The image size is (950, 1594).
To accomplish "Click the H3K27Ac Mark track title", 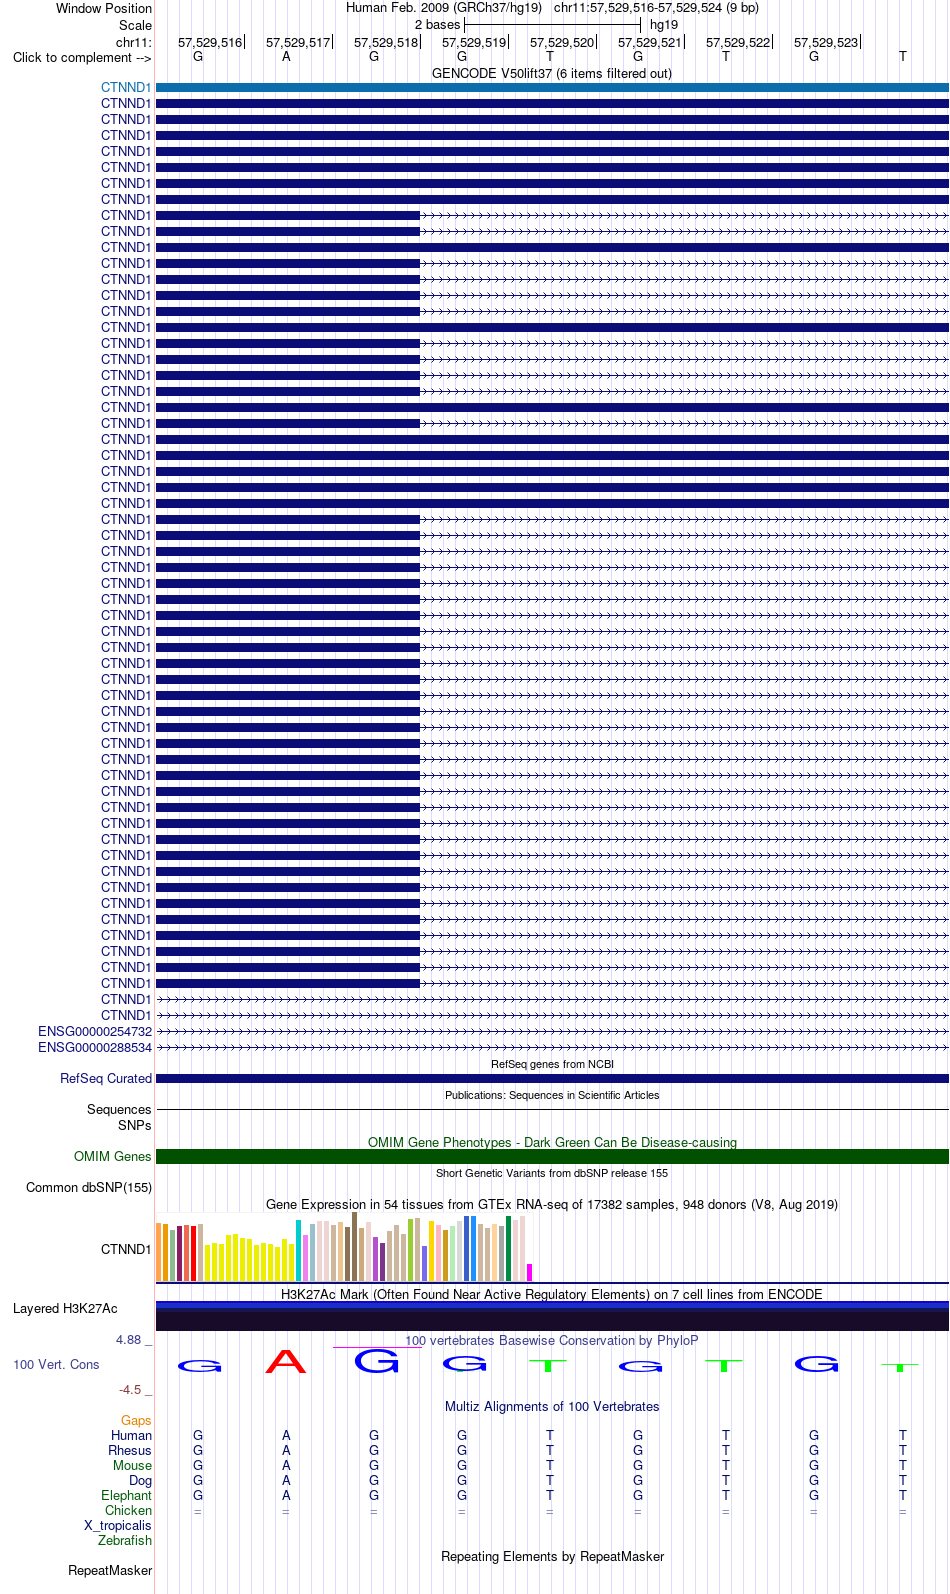I will [552, 1294].
